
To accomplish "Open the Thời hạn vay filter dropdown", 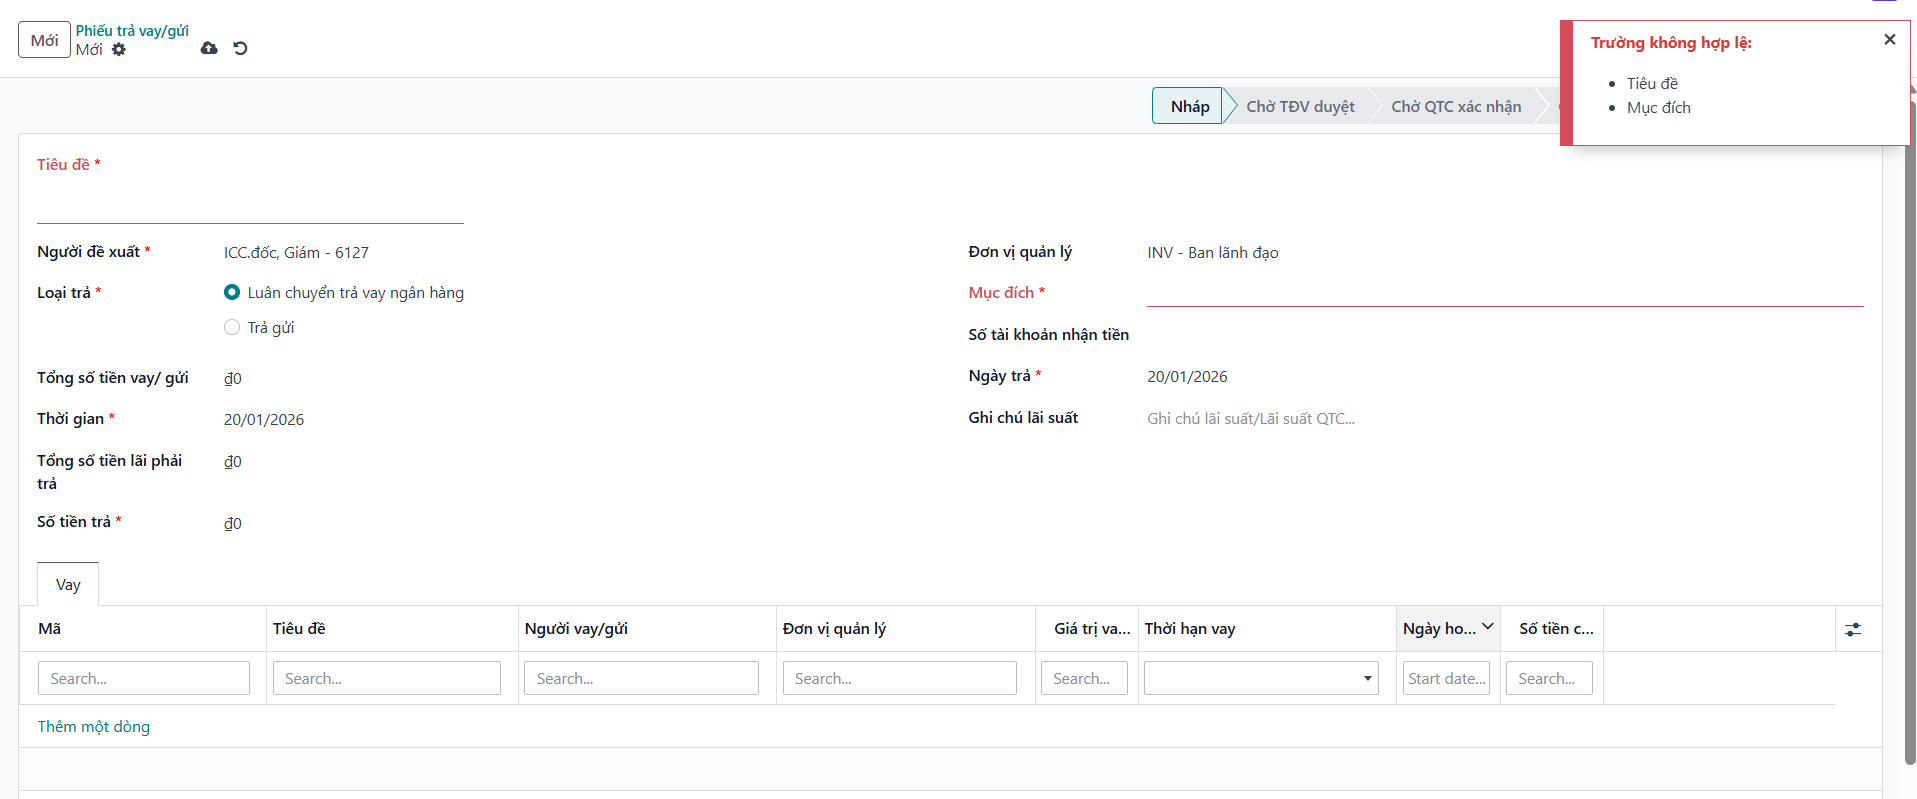I will (x=1261, y=678).
